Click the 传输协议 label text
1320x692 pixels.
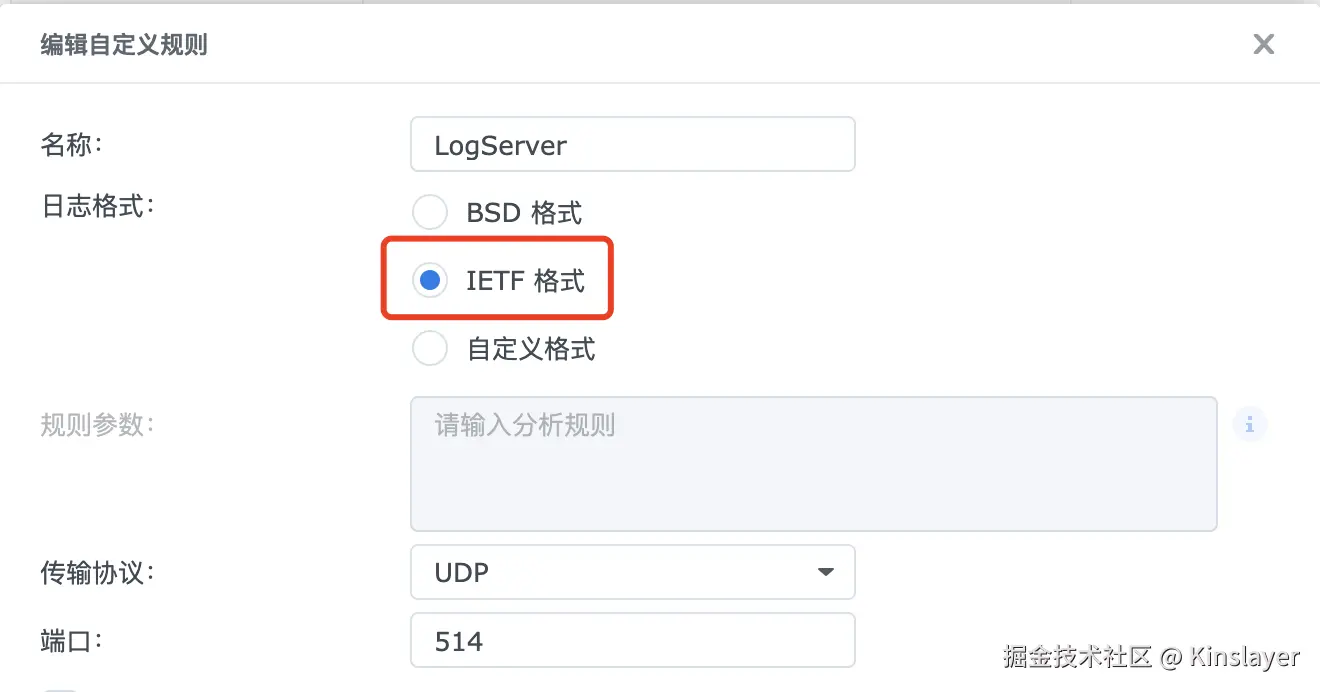point(97,572)
